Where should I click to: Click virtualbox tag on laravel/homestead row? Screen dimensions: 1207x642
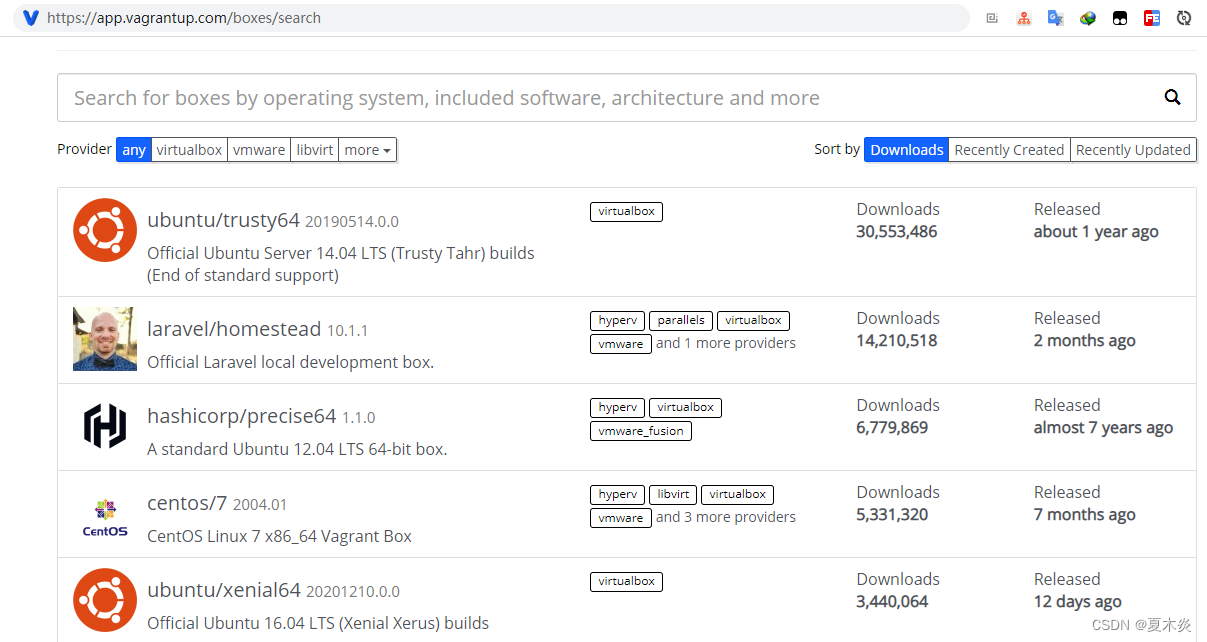753,321
